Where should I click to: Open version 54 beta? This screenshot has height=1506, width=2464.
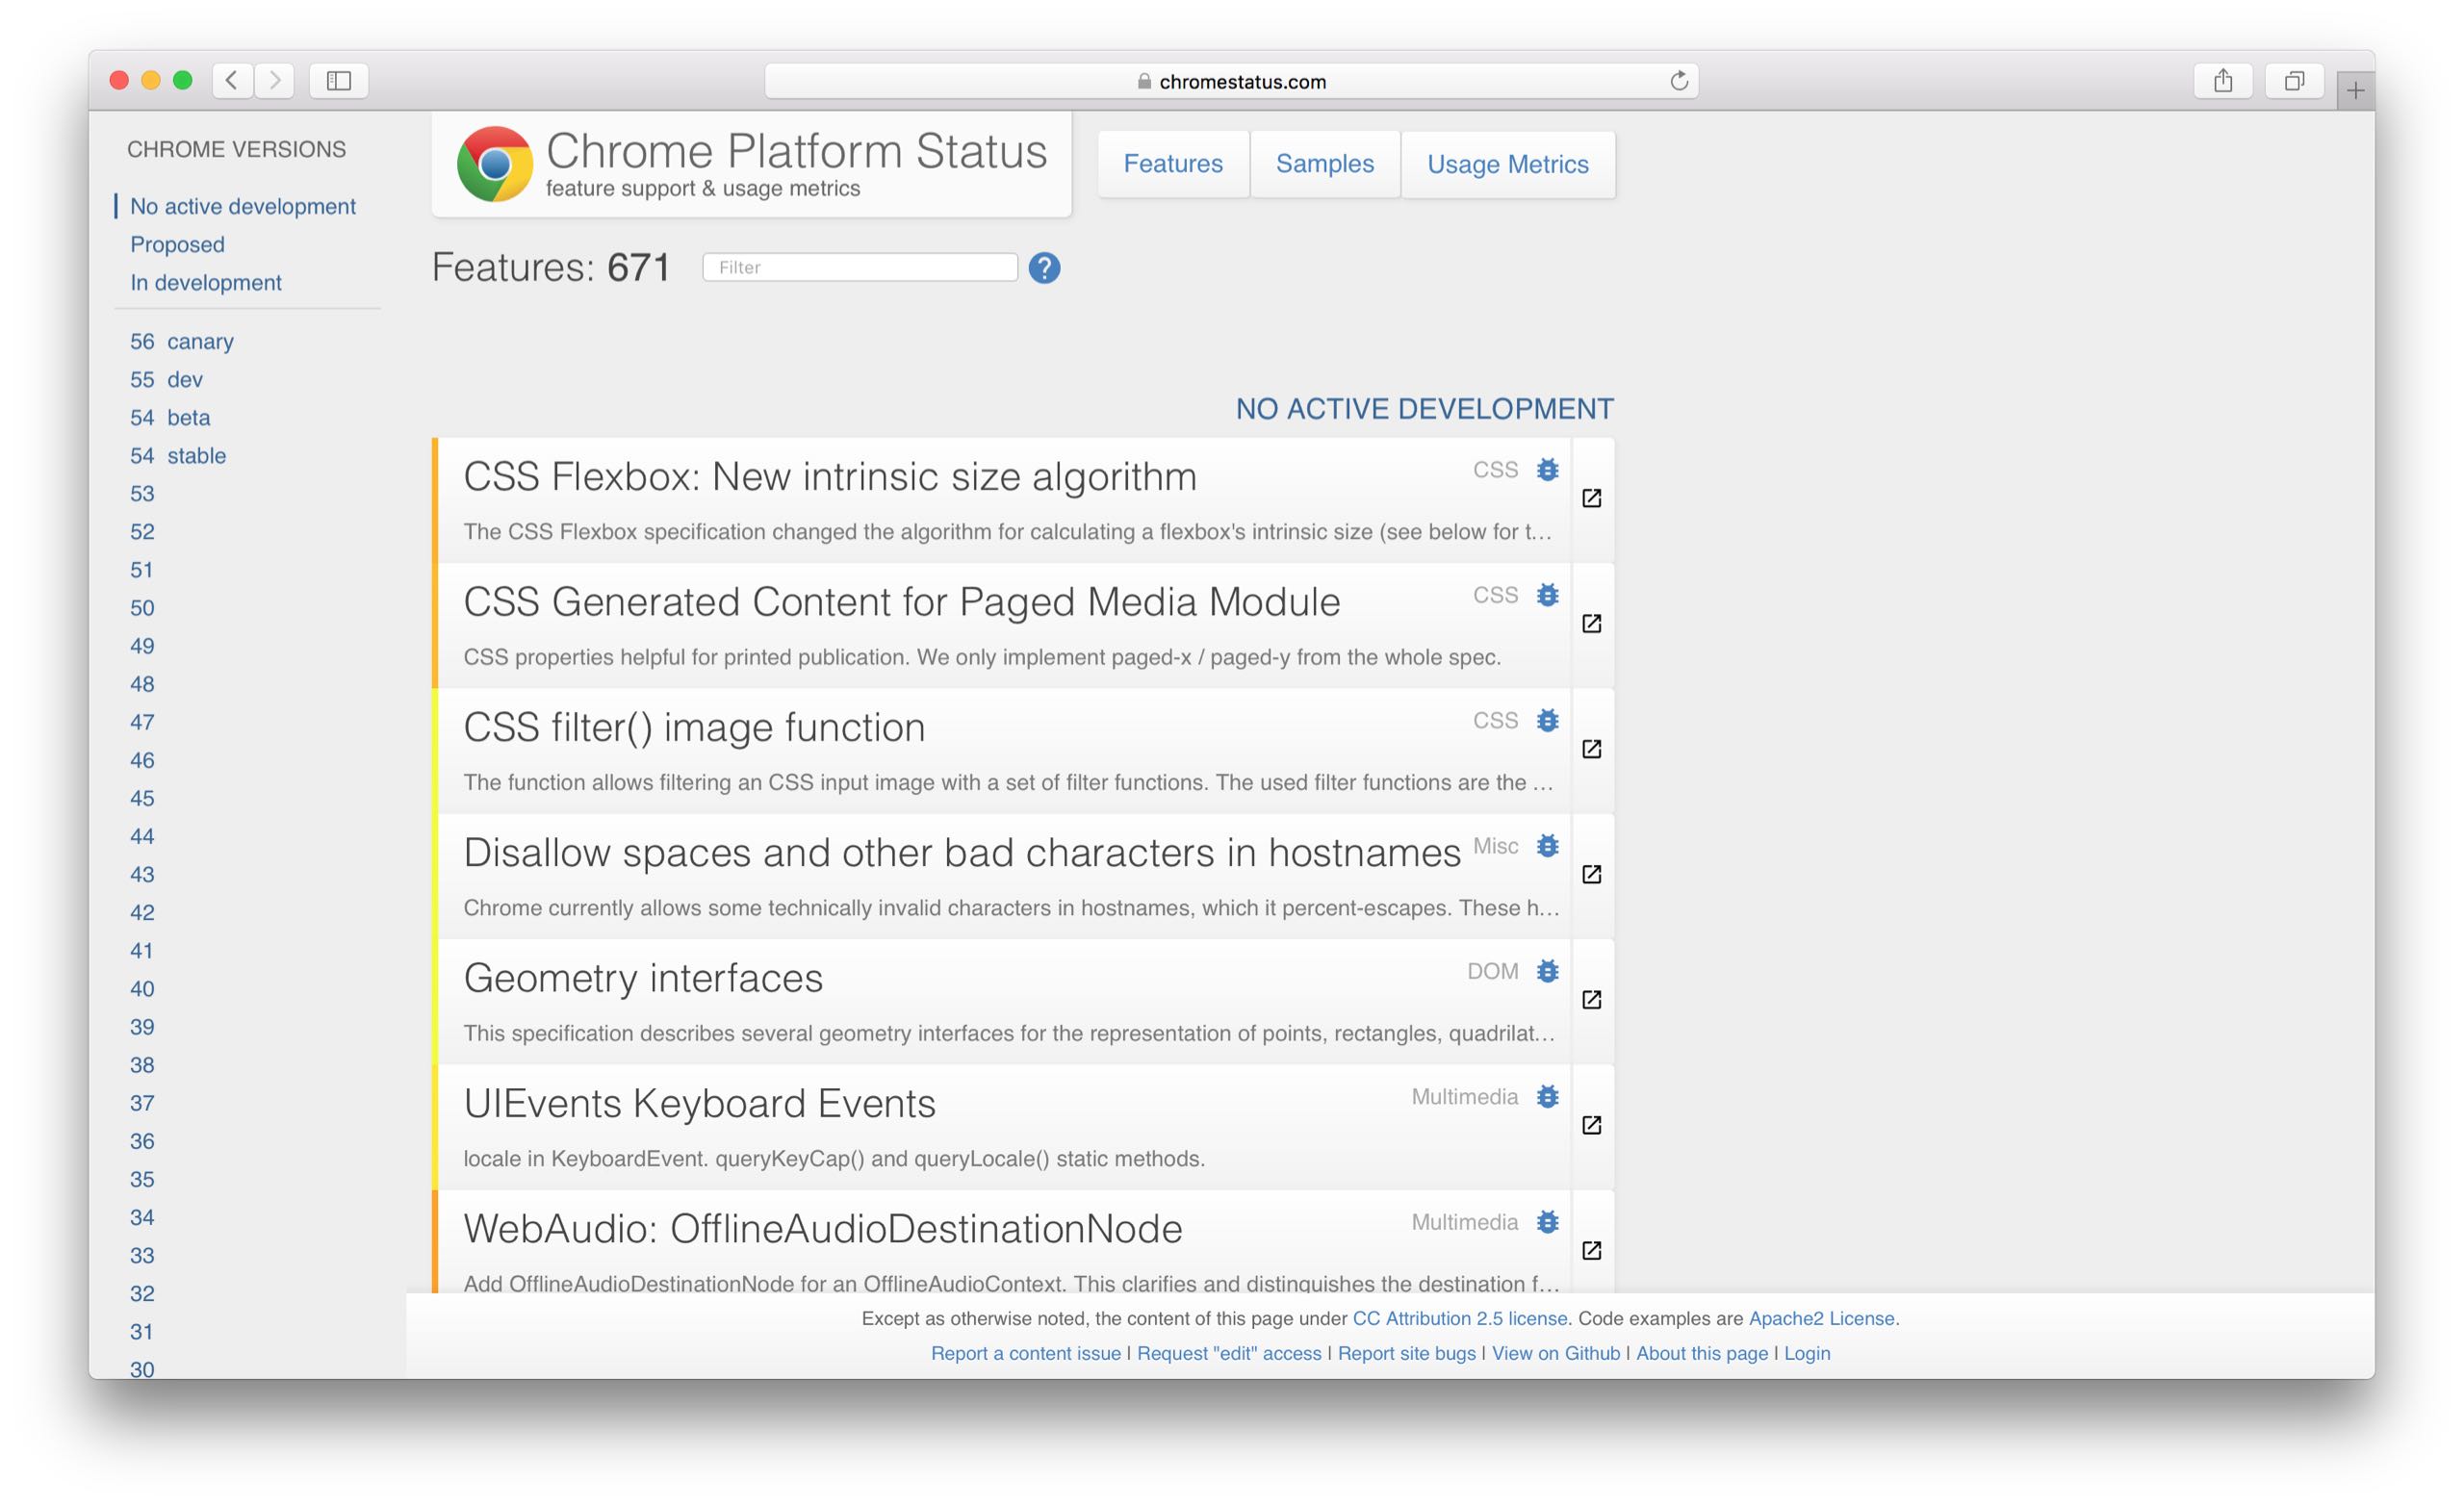click(170, 417)
